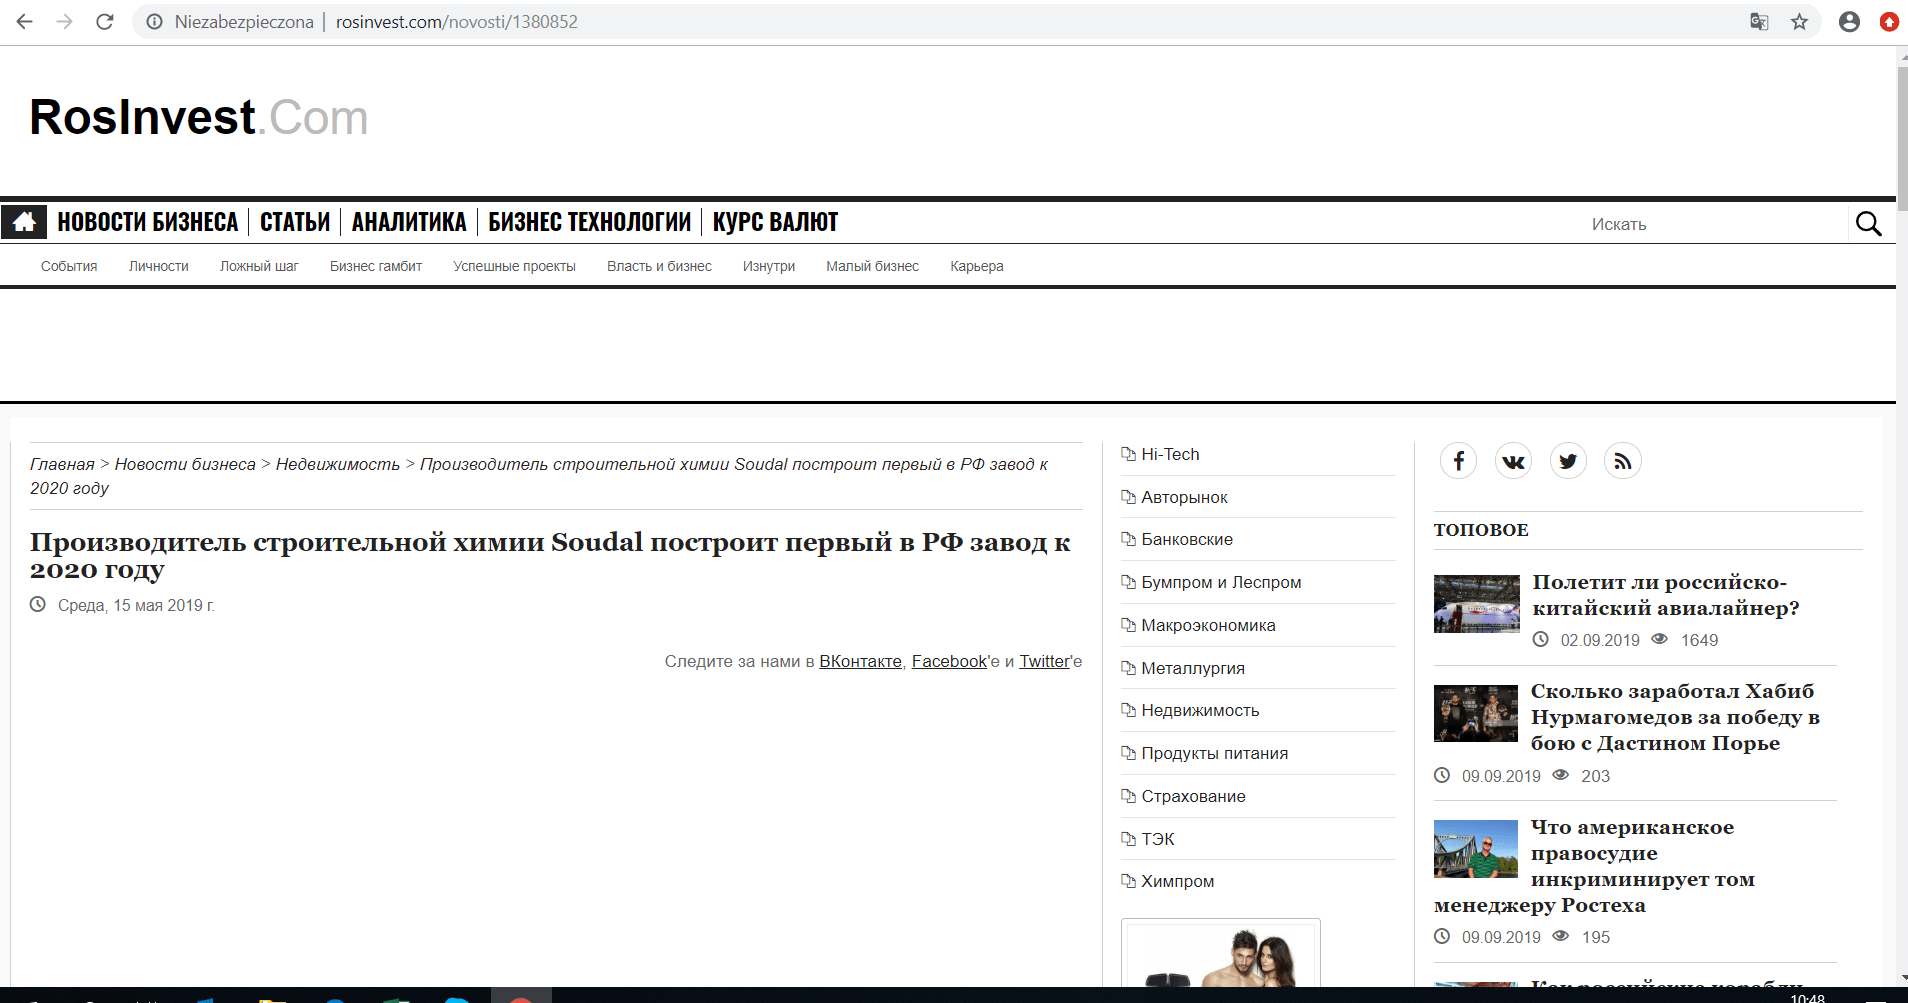The image size is (1908, 1003).
Task: Select the Успешные проекты submenu item
Action: (514, 266)
